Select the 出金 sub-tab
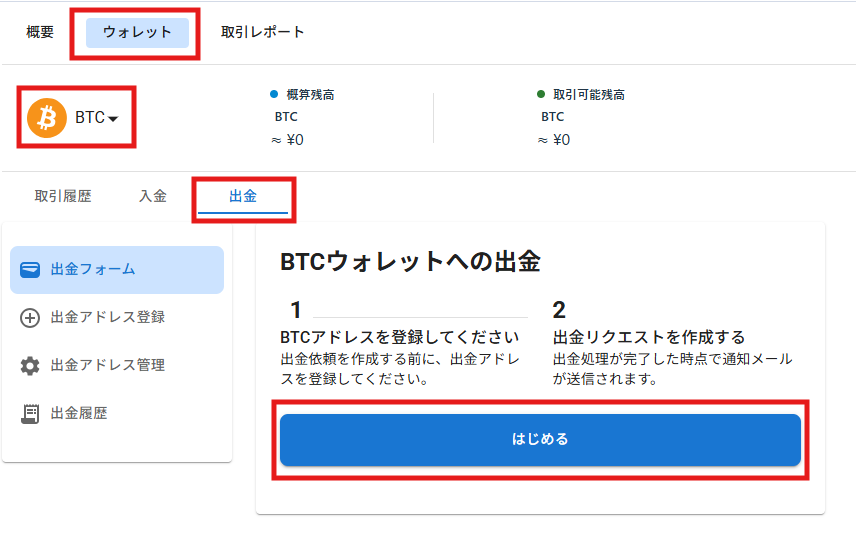856x534 pixels. [243, 197]
